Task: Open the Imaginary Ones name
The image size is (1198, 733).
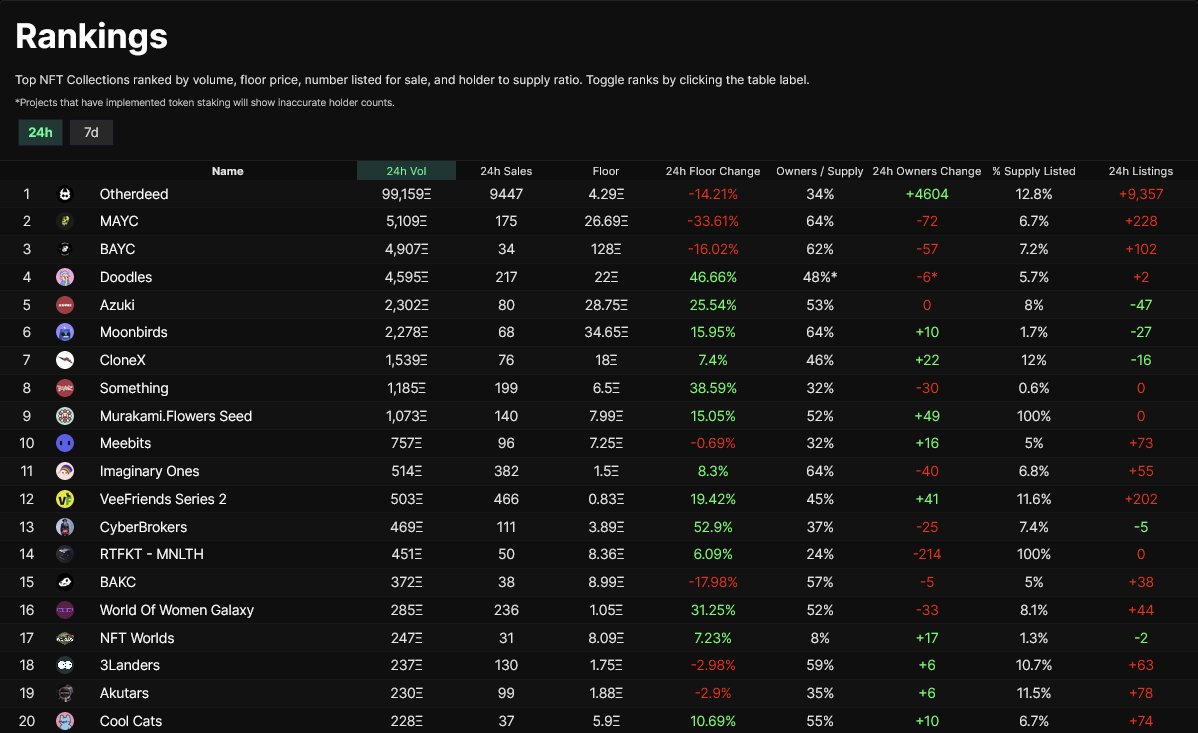Action: (x=149, y=471)
